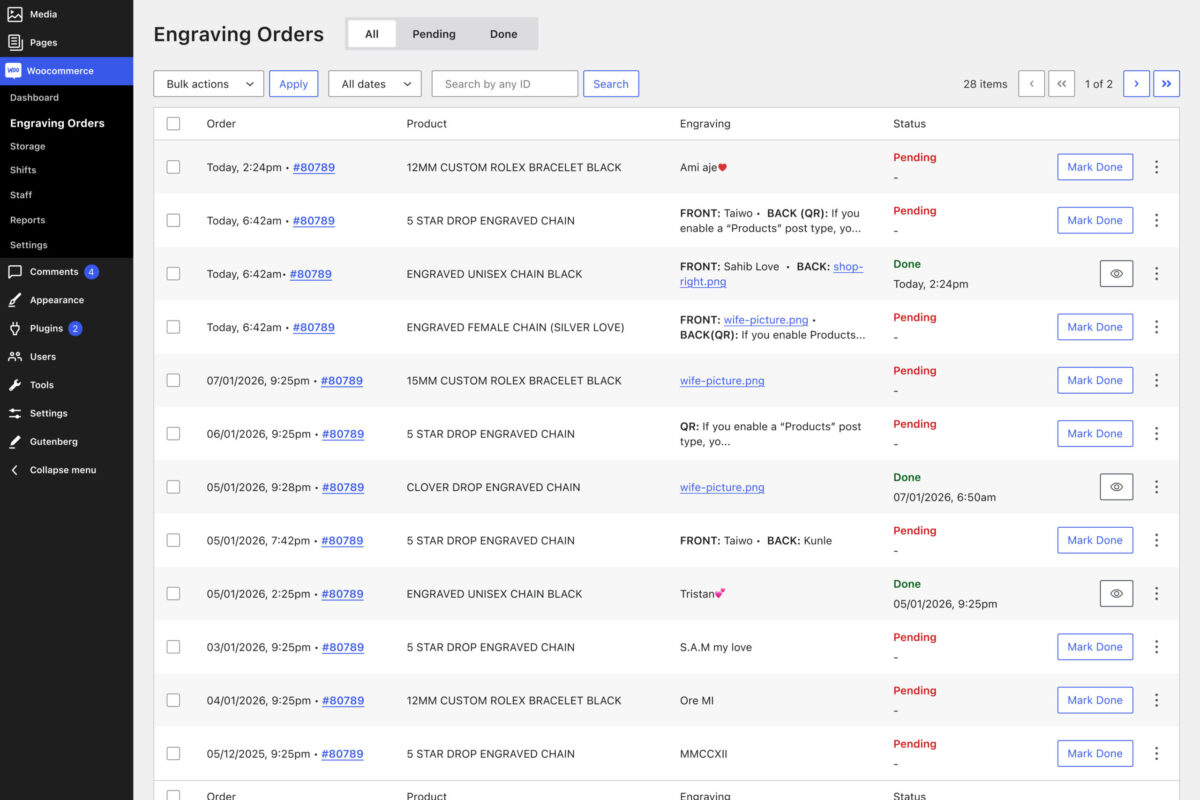Click the Users people icon
The image size is (1200, 800).
pyautogui.click(x=15, y=357)
